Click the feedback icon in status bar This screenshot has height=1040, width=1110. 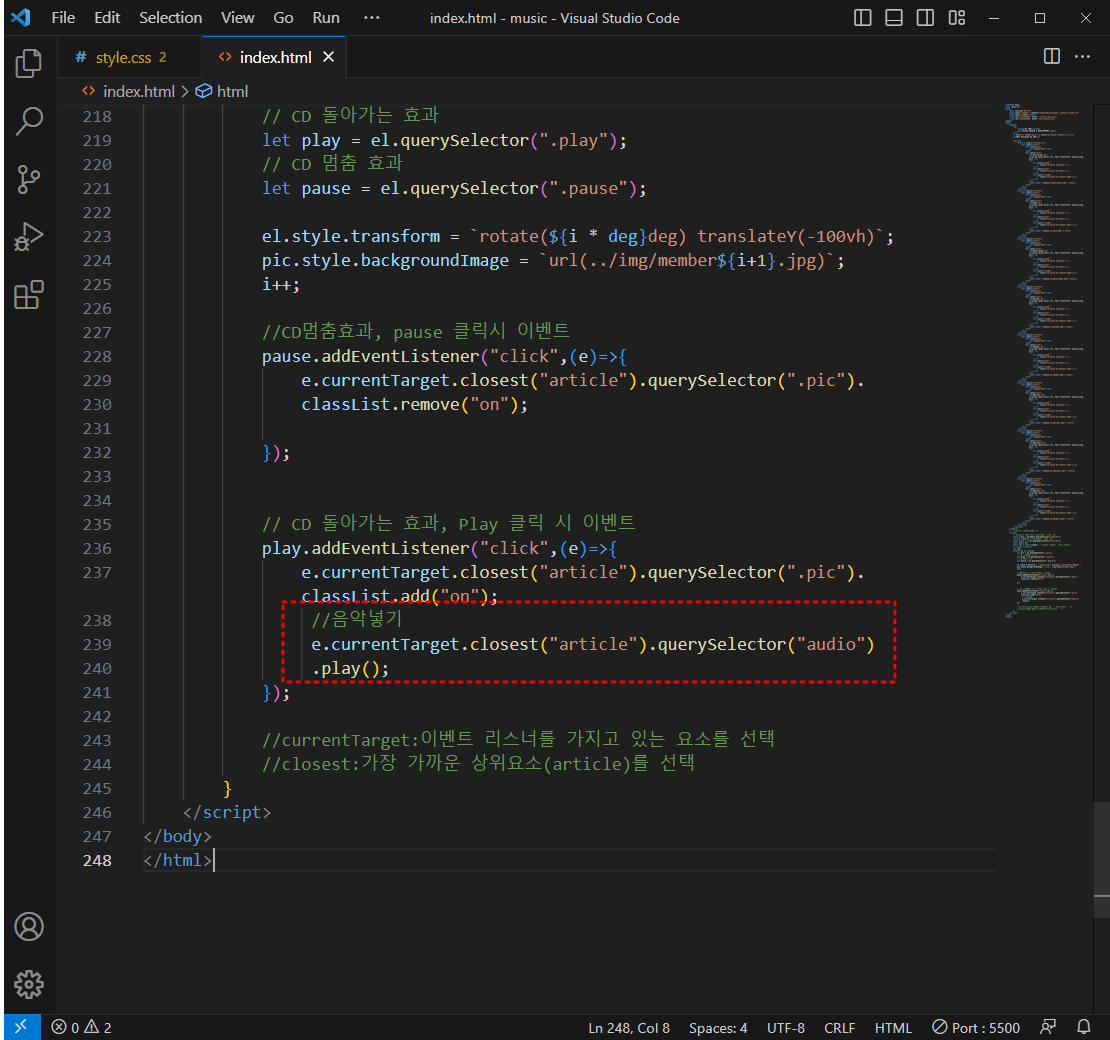pos(1048,1027)
